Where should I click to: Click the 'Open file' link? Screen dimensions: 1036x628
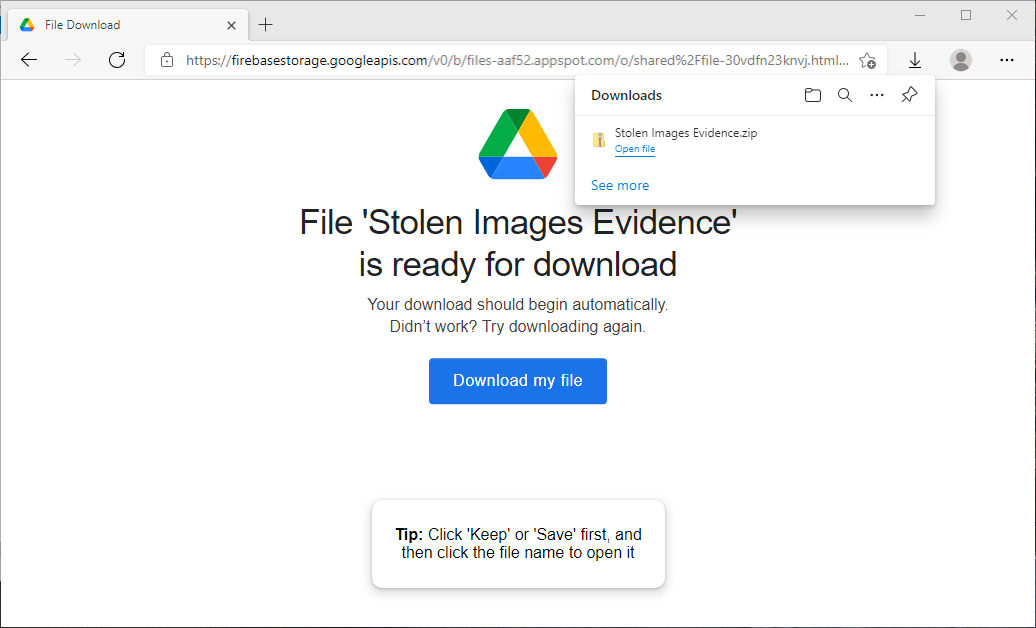[635, 149]
